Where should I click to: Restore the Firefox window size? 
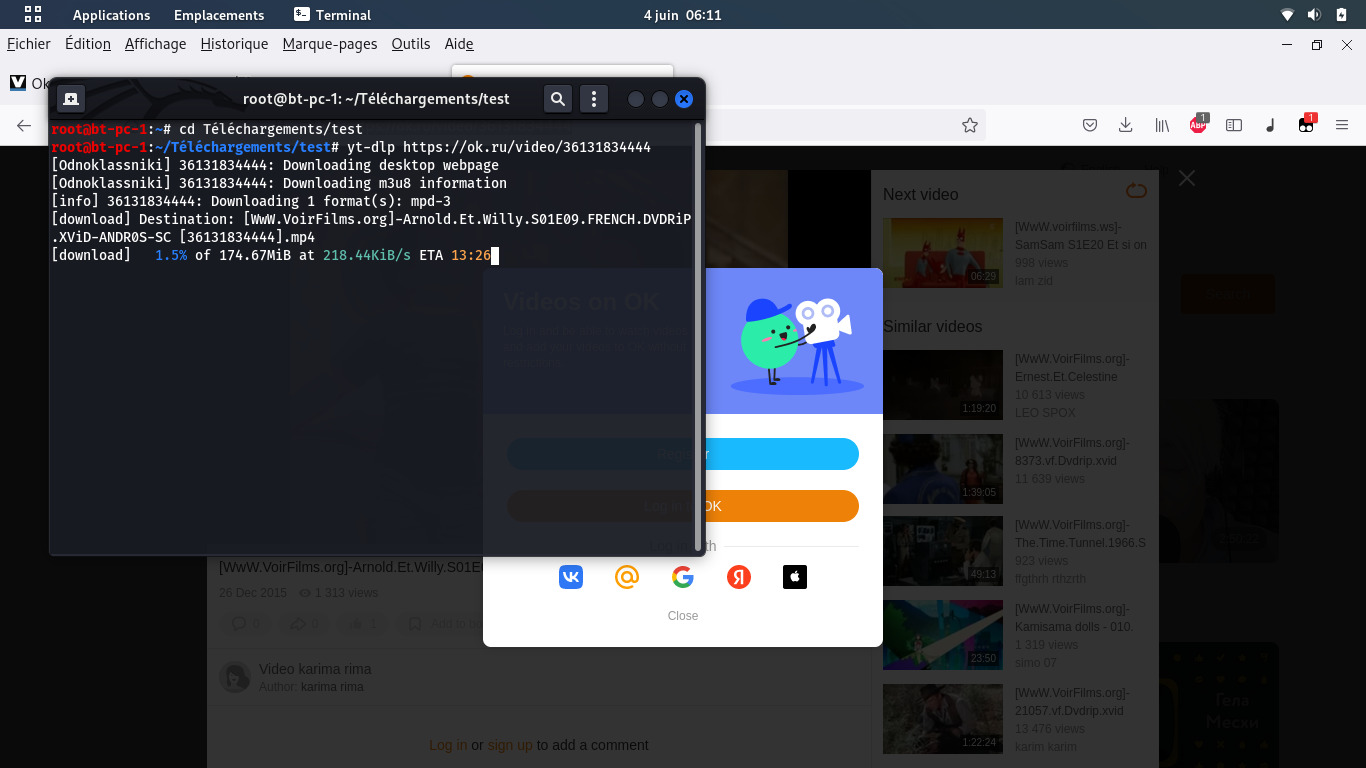pos(1317,45)
